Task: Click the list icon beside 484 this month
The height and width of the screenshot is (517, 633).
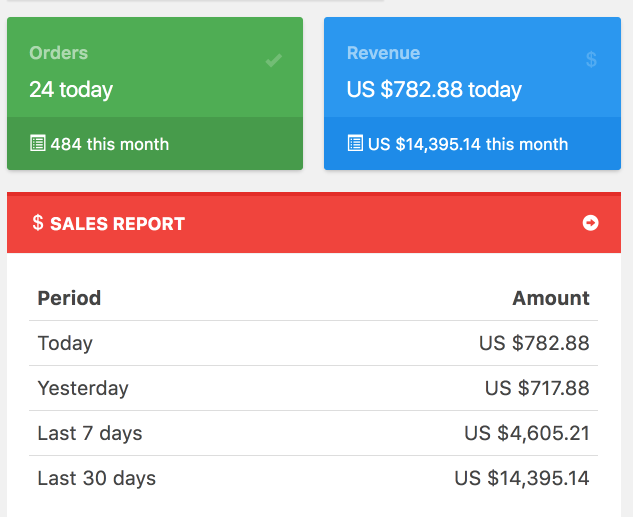Action: (x=38, y=144)
